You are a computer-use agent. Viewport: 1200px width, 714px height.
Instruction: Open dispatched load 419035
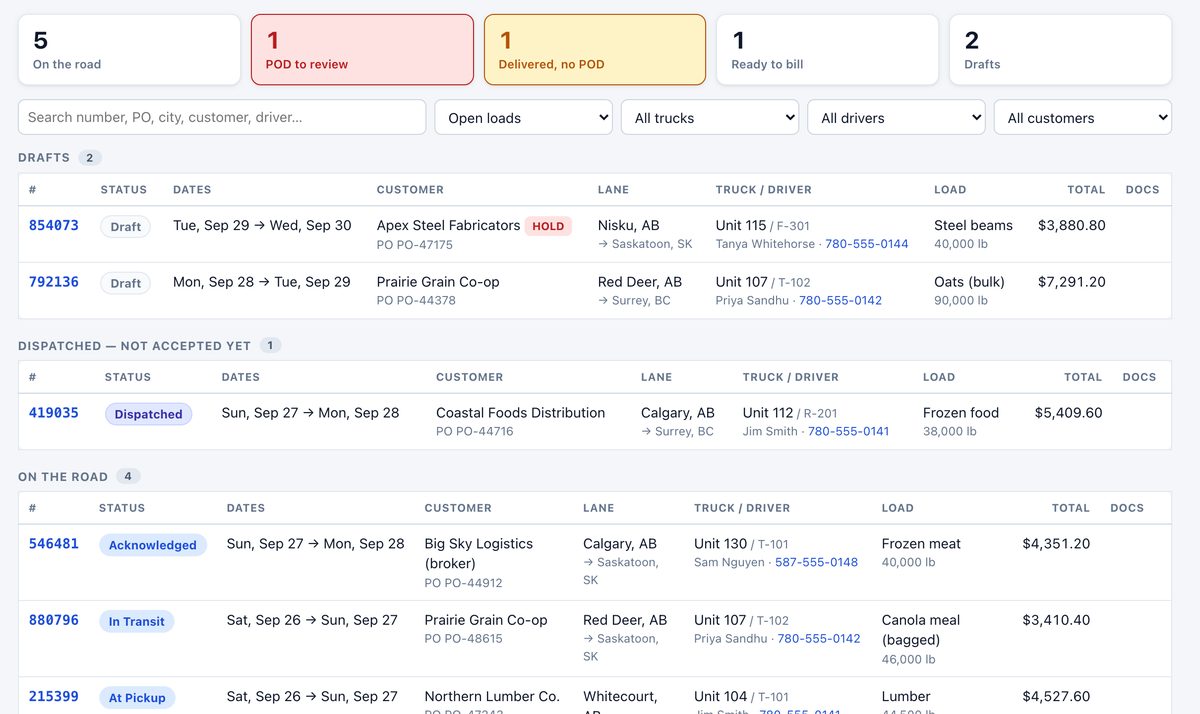pyautogui.click(x=54, y=412)
